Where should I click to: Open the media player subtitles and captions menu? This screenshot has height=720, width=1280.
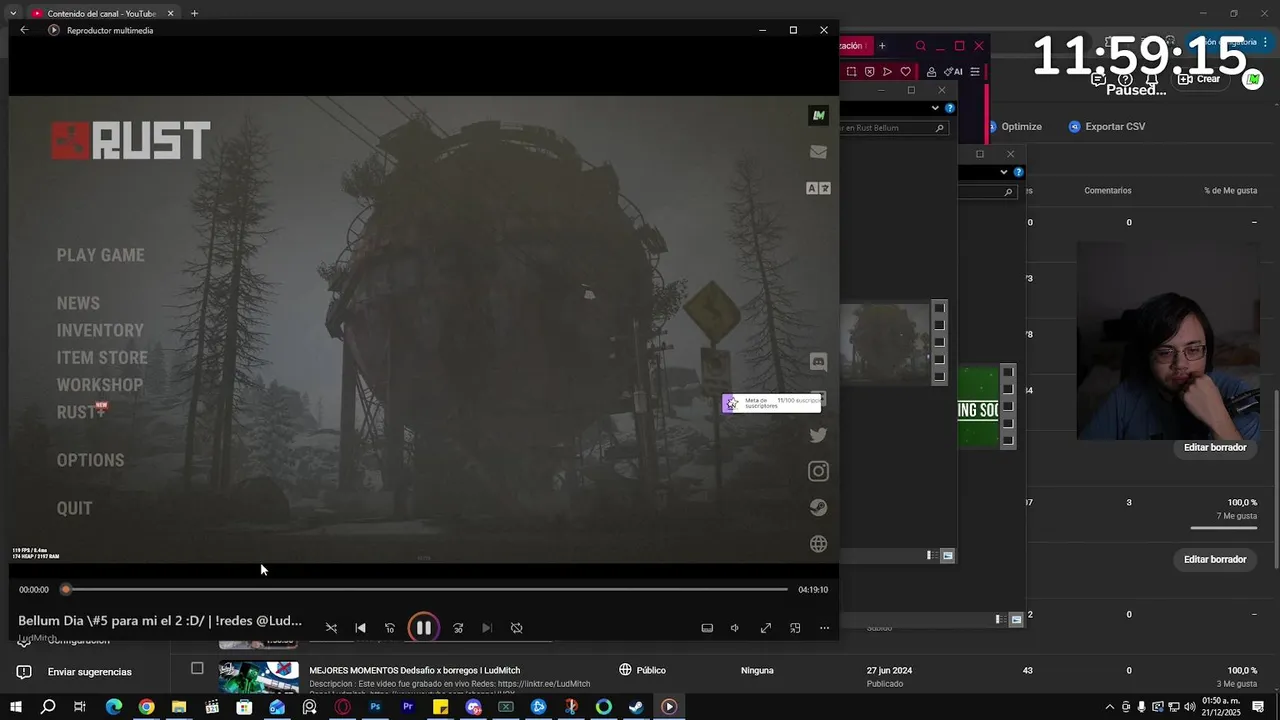(707, 628)
